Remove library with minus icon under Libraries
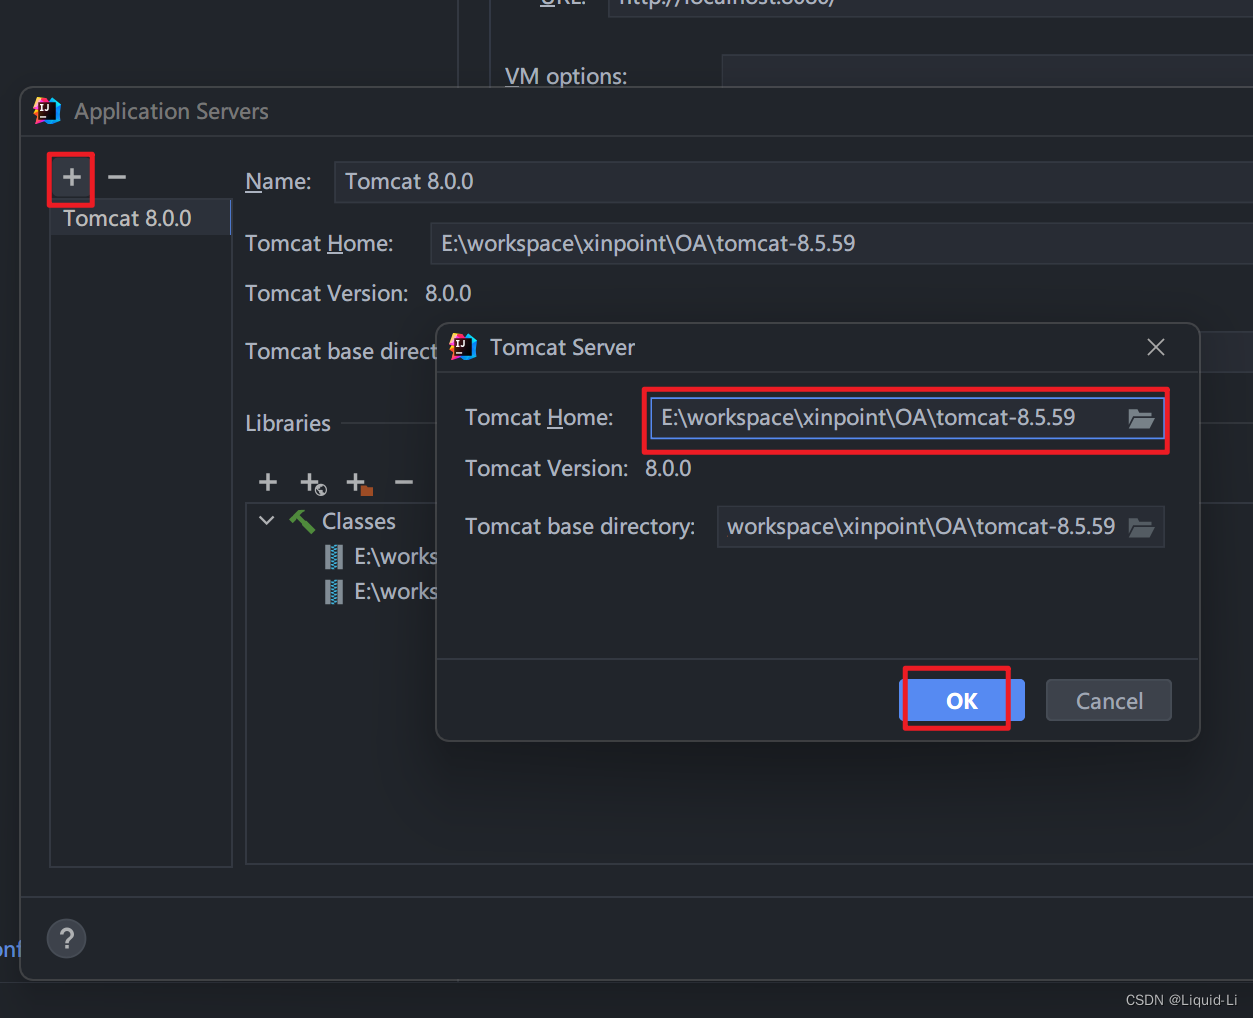 [x=404, y=482]
